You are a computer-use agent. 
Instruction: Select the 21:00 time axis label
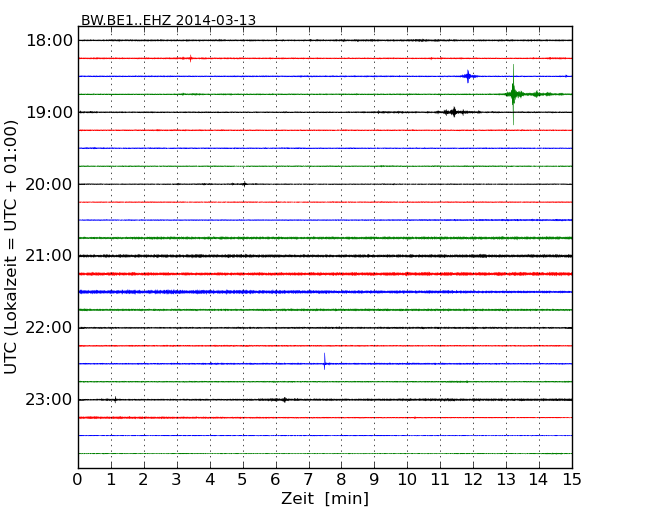point(49,256)
